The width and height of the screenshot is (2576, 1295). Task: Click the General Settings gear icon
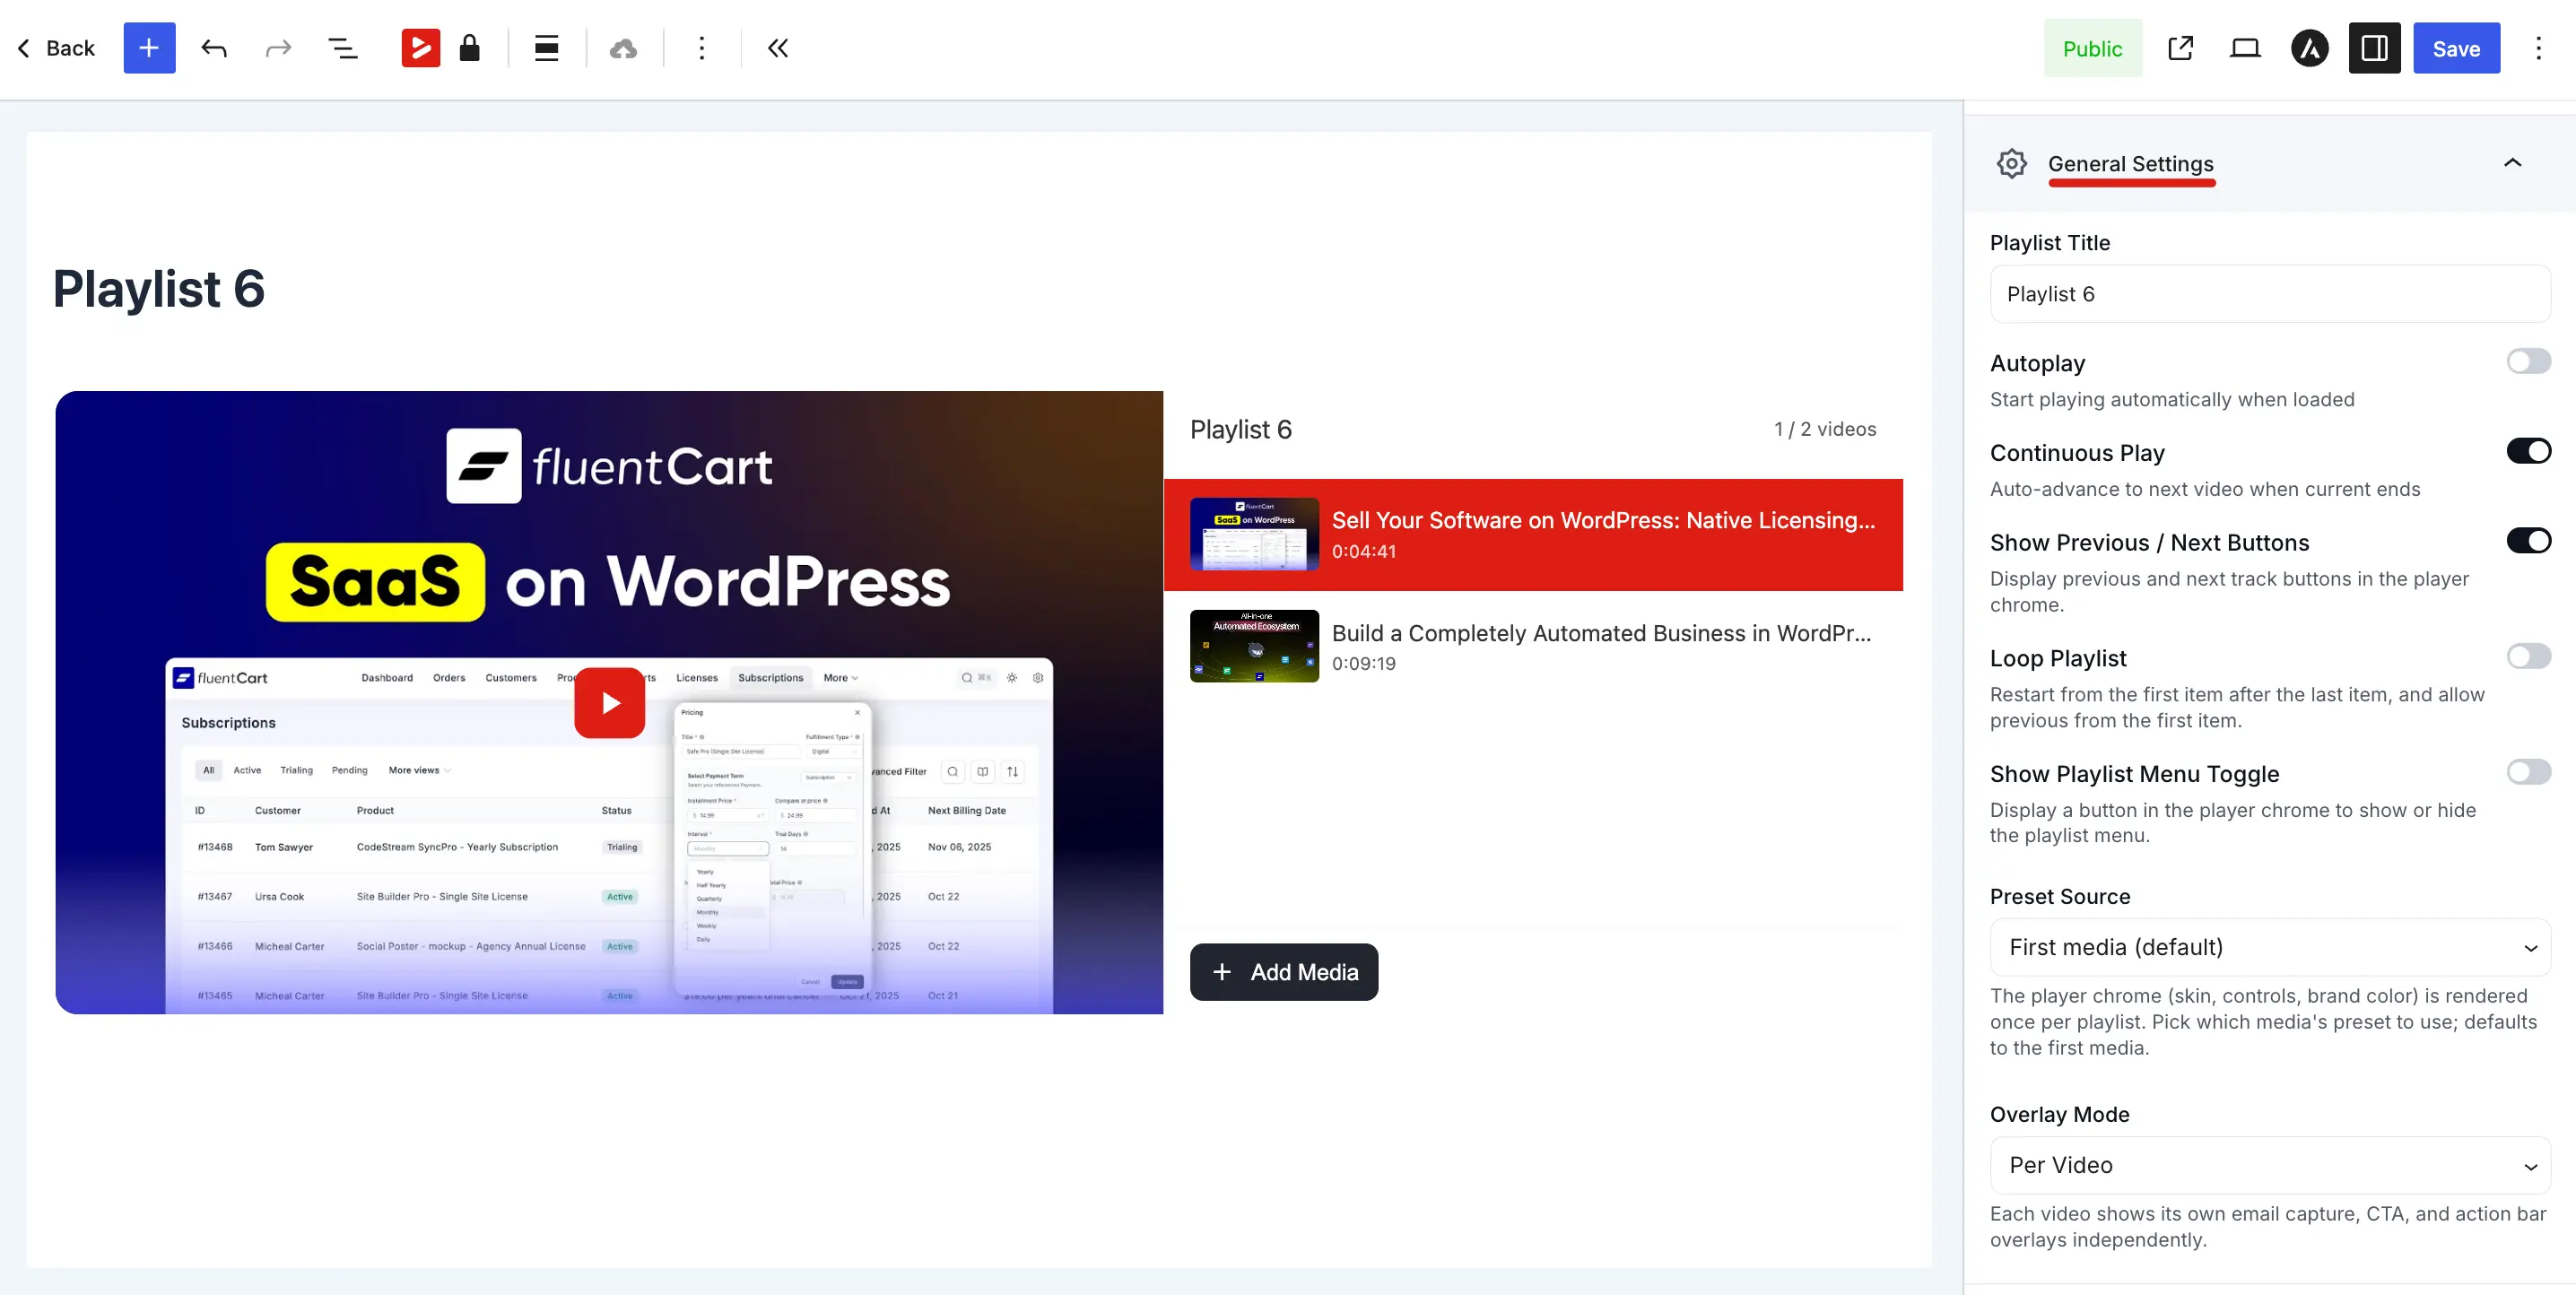coord(2011,163)
